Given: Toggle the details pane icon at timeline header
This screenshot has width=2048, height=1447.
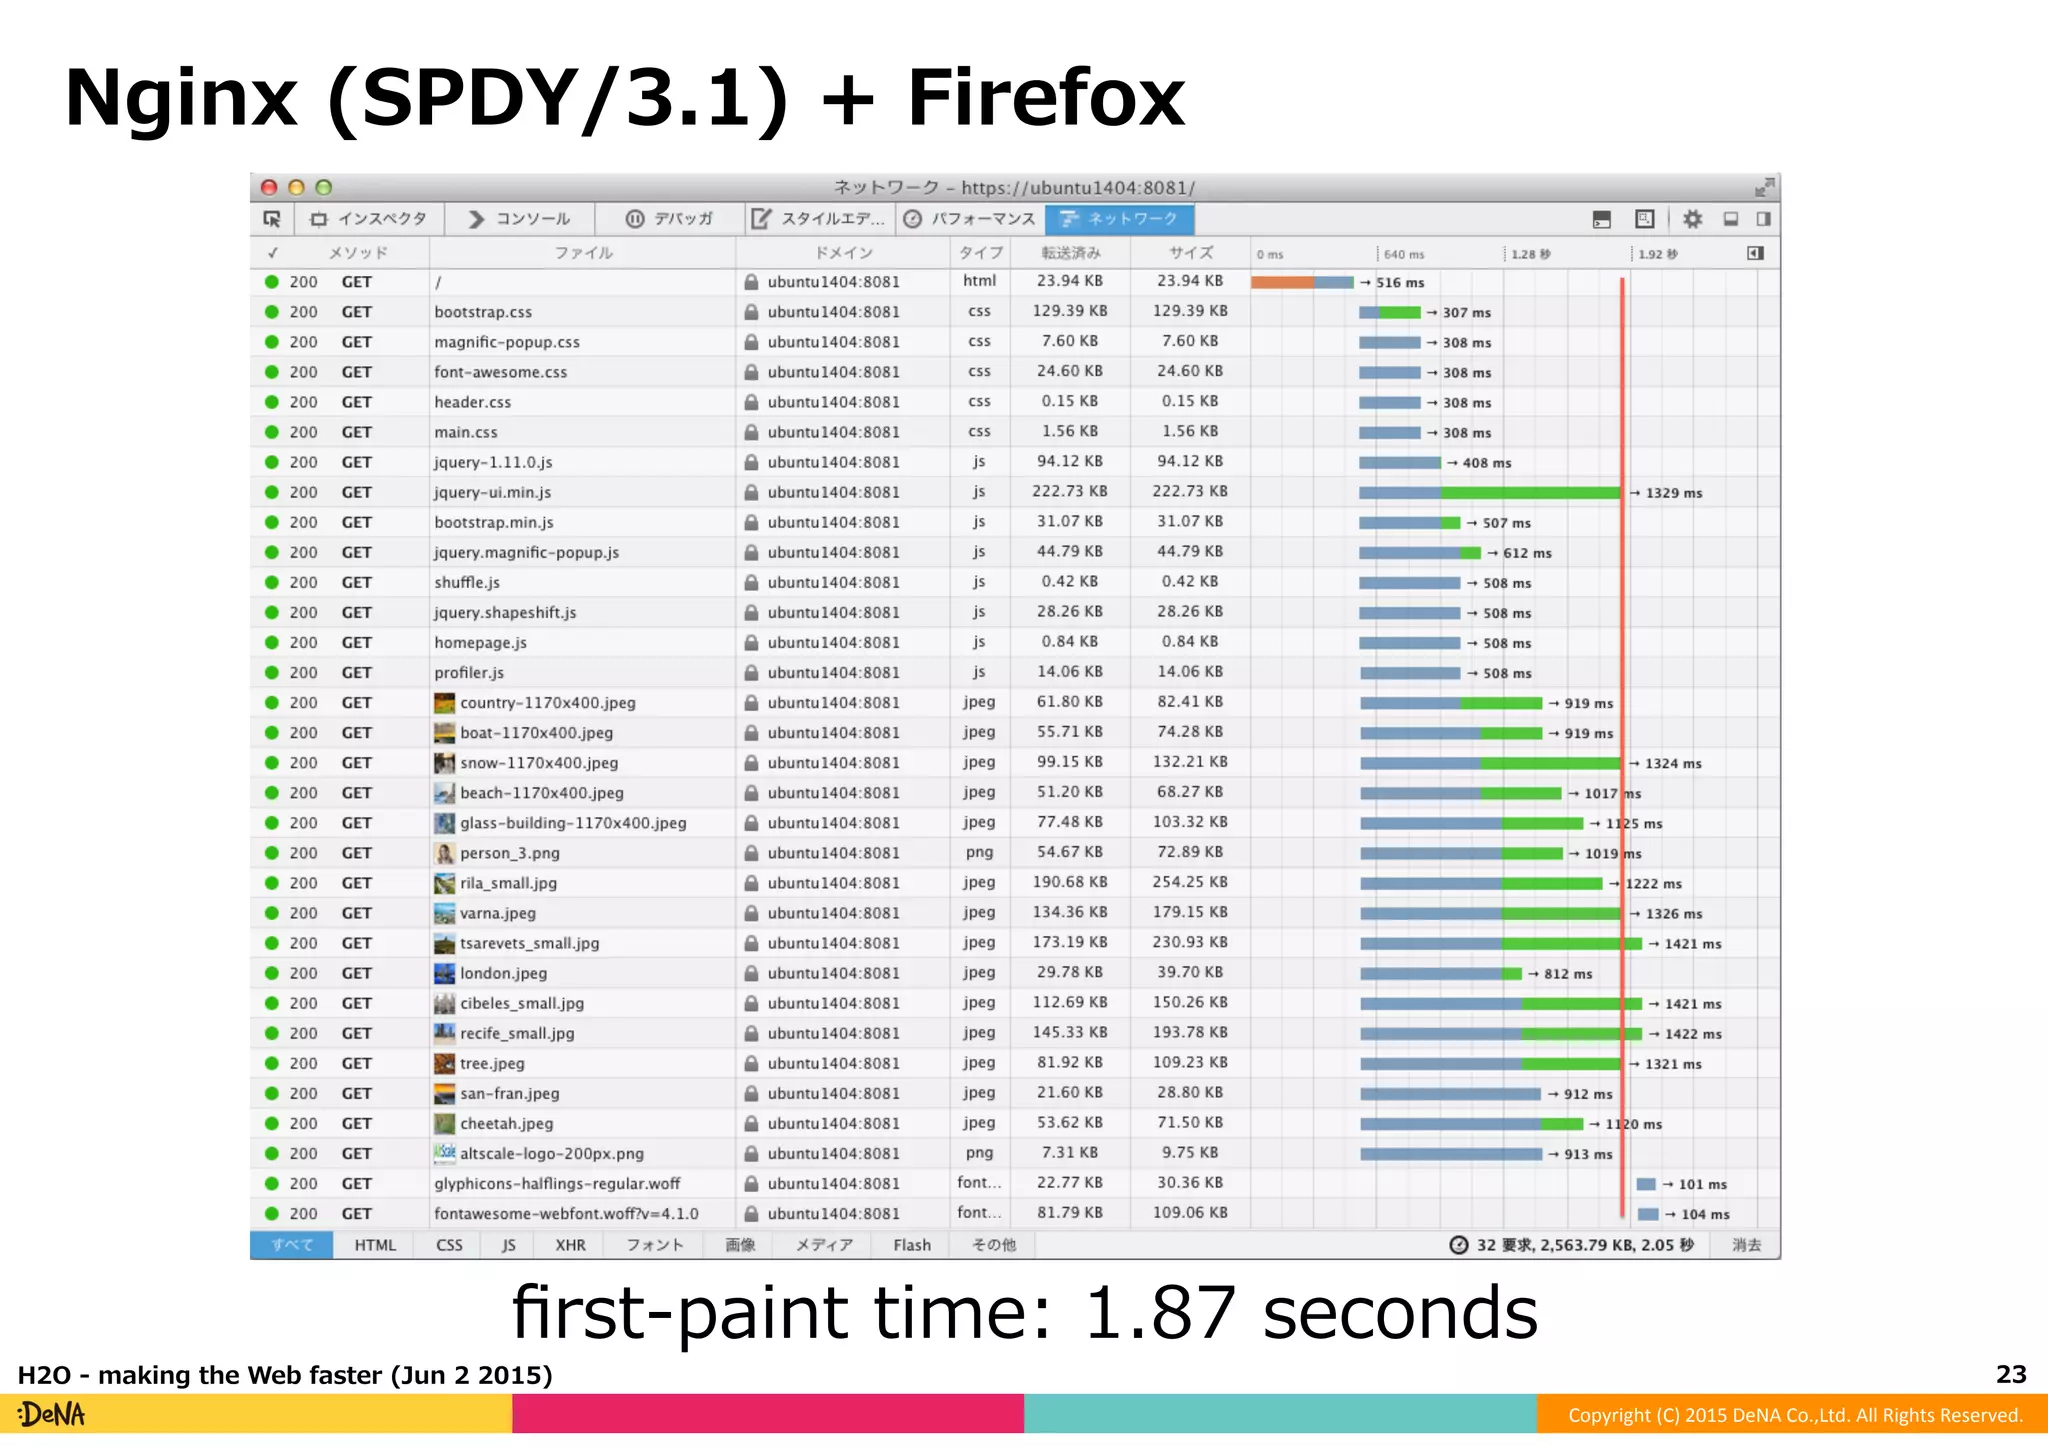Looking at the screenshot, I should click(1755, 253).
